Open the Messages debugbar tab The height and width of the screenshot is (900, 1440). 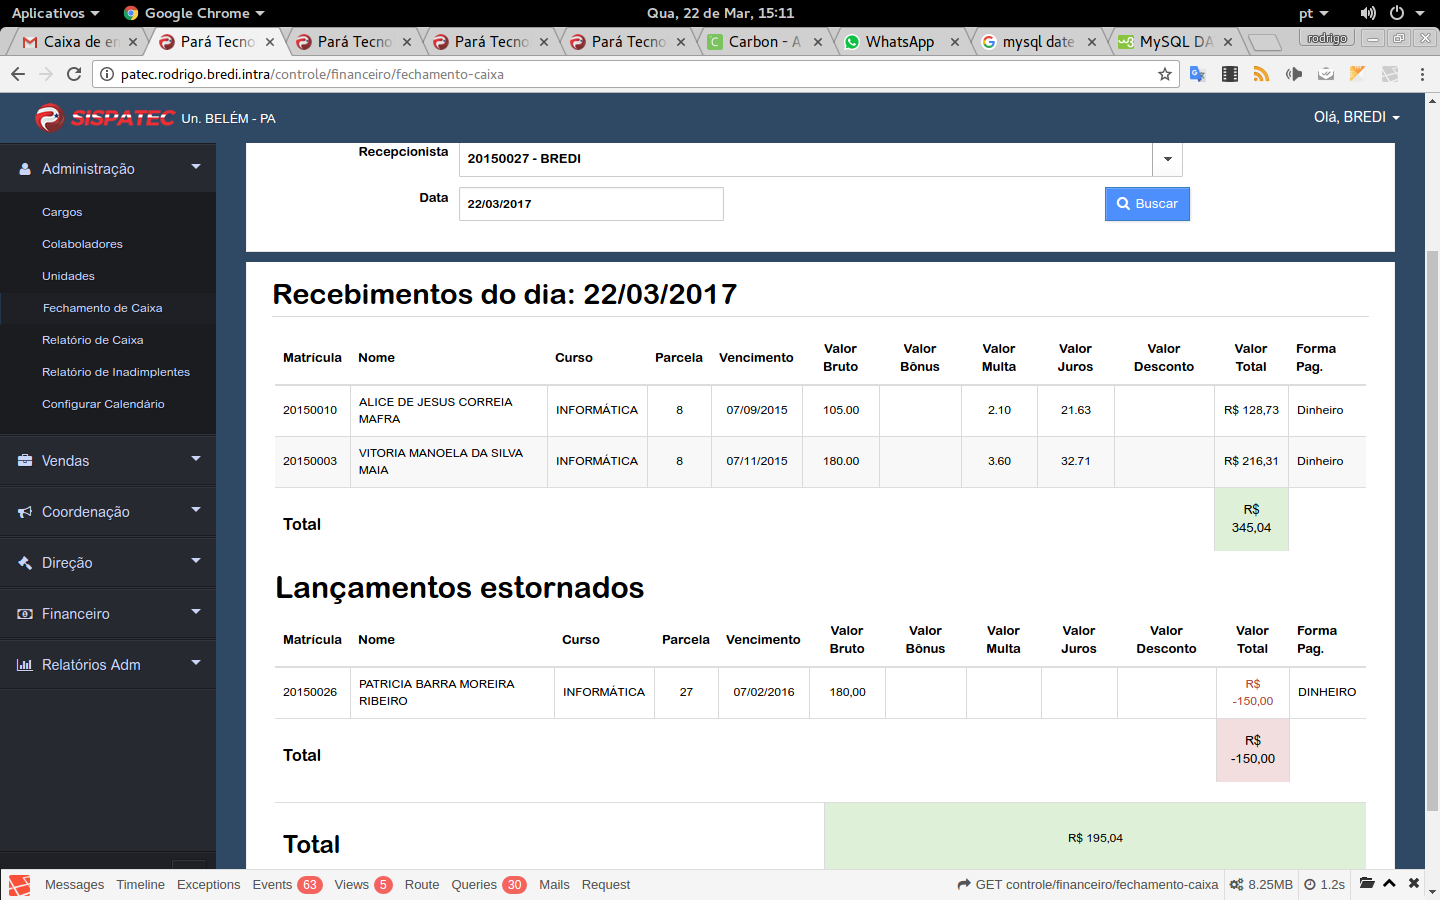click(74, 885)
